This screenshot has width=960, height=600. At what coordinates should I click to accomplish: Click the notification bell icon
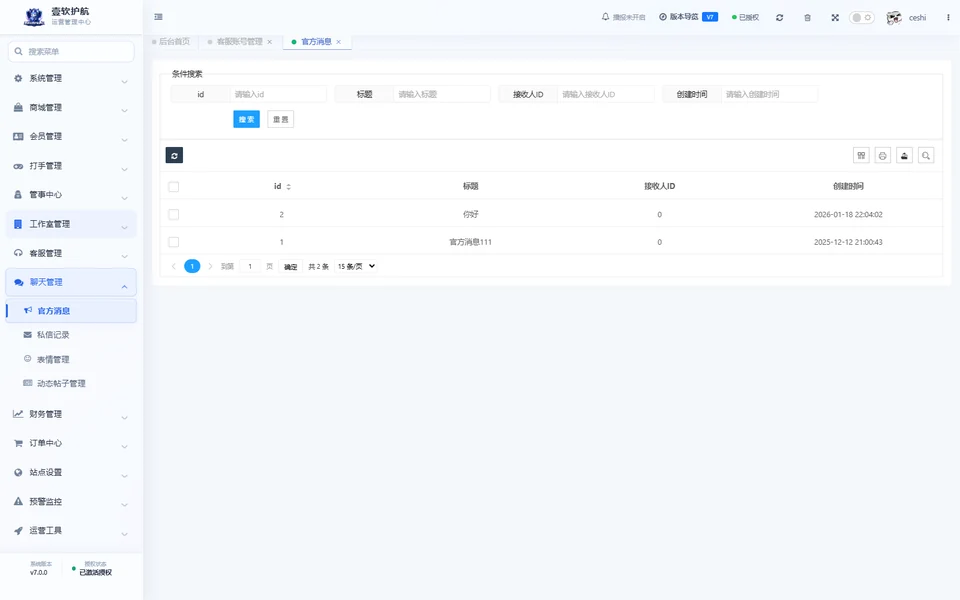(606, 17)
